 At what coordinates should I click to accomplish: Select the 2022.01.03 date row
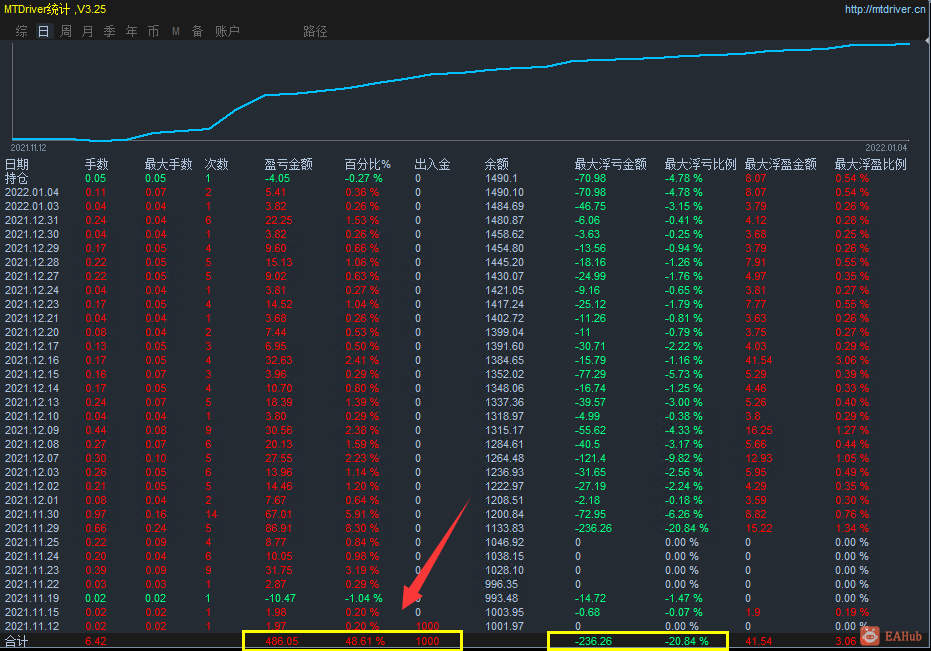(x=32, y=206)
